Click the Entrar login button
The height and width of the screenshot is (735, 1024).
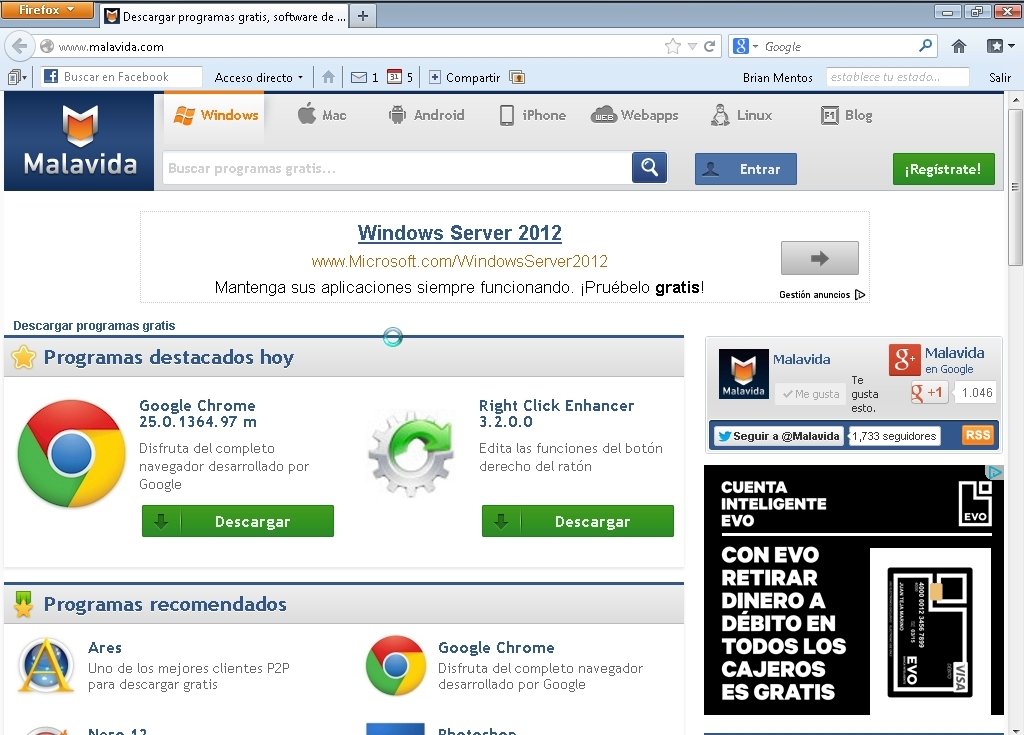point(746,169)
